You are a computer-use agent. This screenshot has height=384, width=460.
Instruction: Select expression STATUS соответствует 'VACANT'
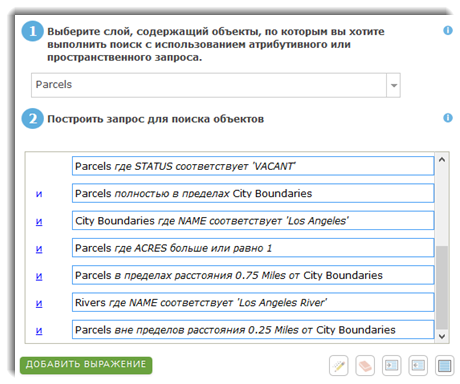click(x=253, y=166)
